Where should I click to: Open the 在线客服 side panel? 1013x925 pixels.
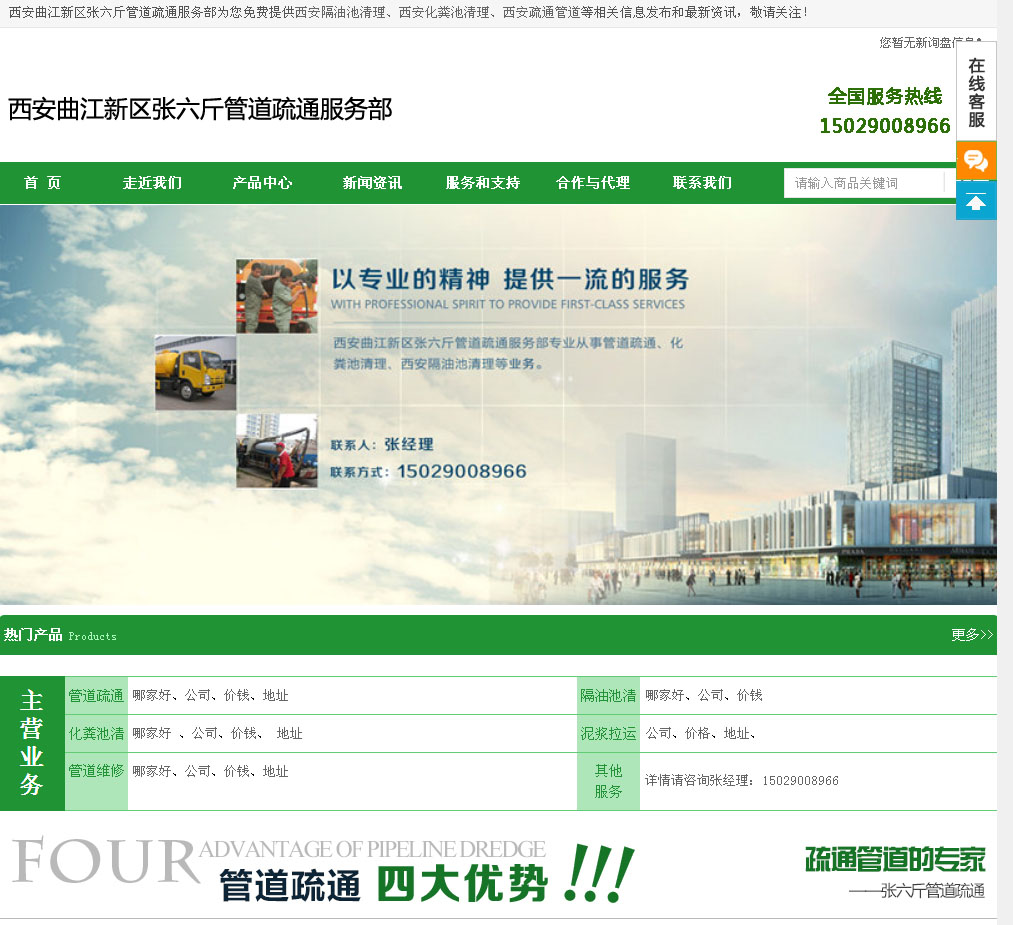point(976,93)
